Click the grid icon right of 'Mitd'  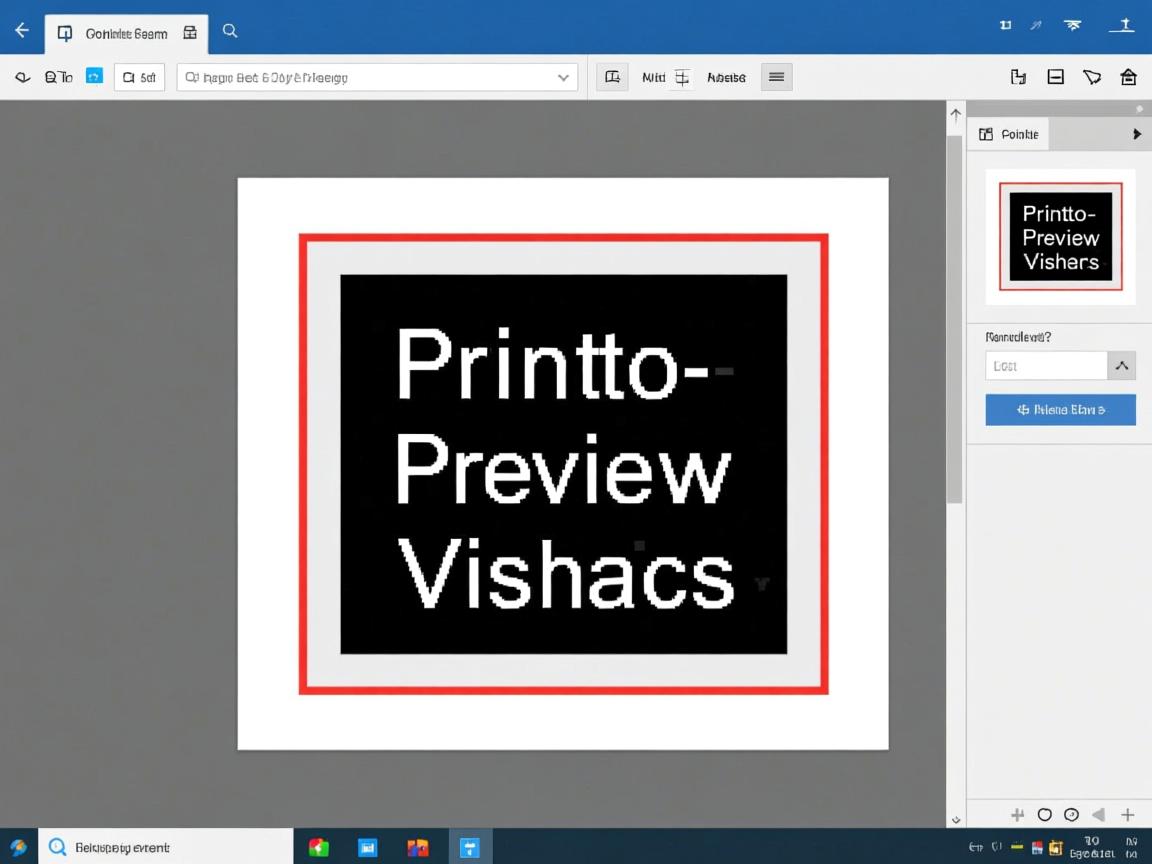682,77
